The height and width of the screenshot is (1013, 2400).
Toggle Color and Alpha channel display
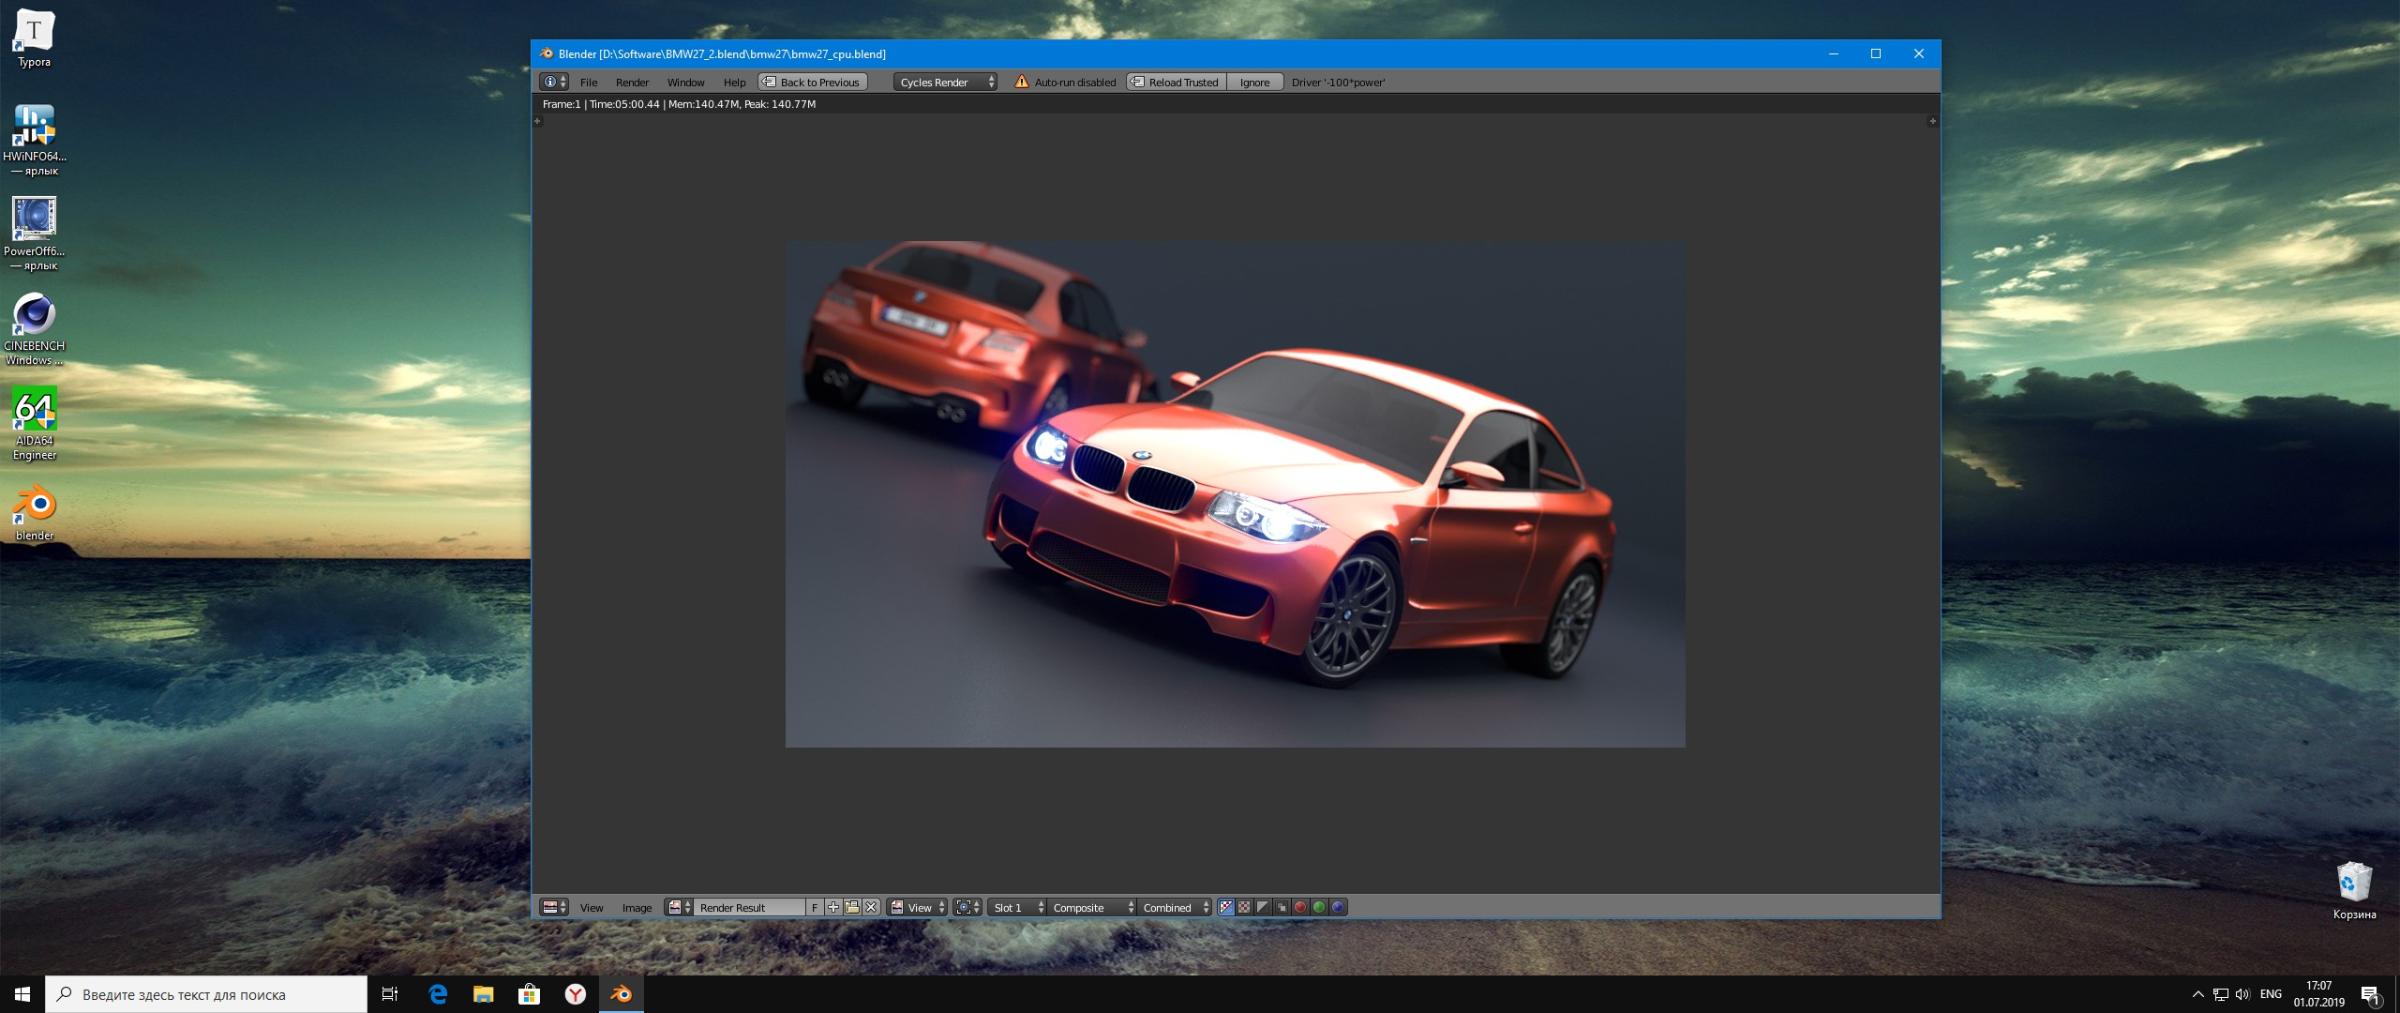[x=1225, y=907]
